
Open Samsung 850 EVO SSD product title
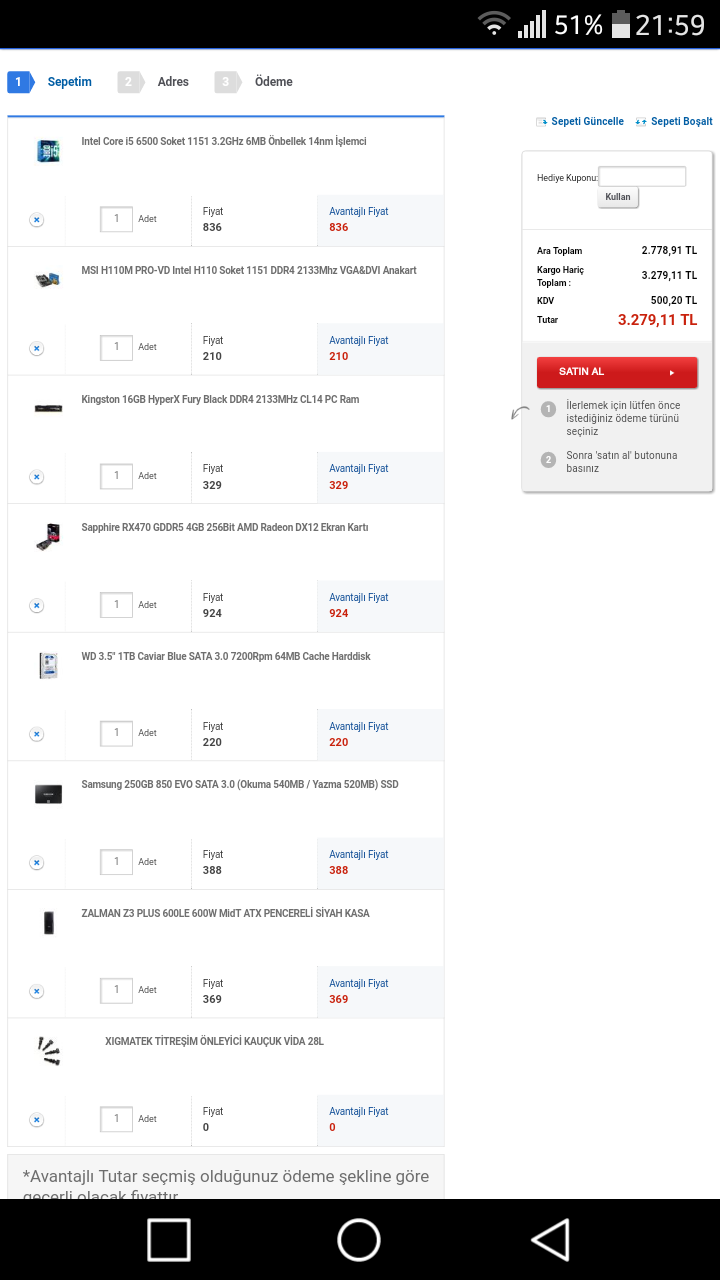coord(240,785)
